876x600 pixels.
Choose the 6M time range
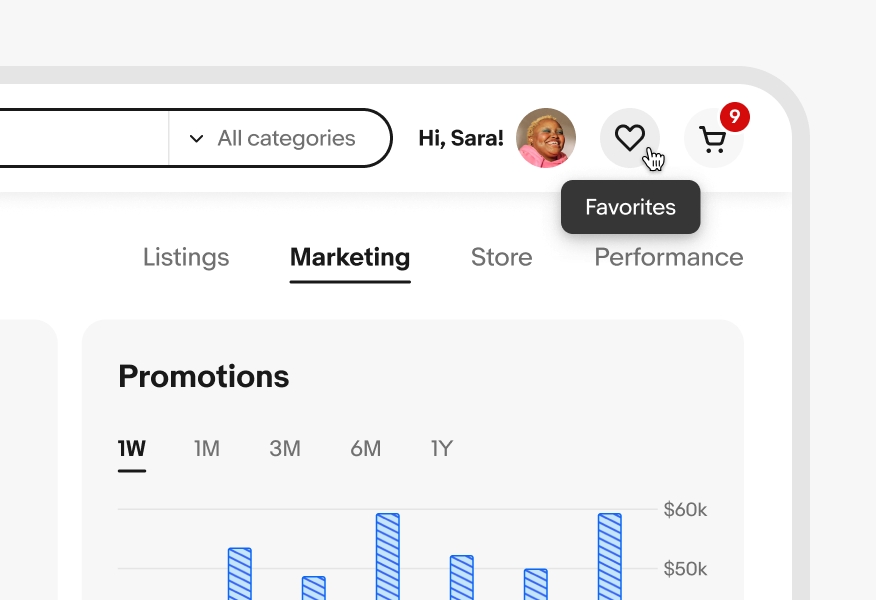365,449
